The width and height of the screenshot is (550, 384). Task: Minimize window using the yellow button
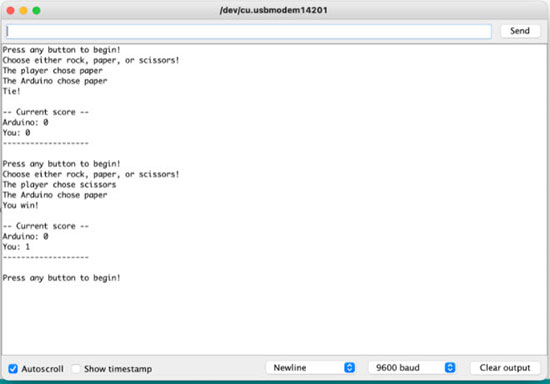point(24,11)
